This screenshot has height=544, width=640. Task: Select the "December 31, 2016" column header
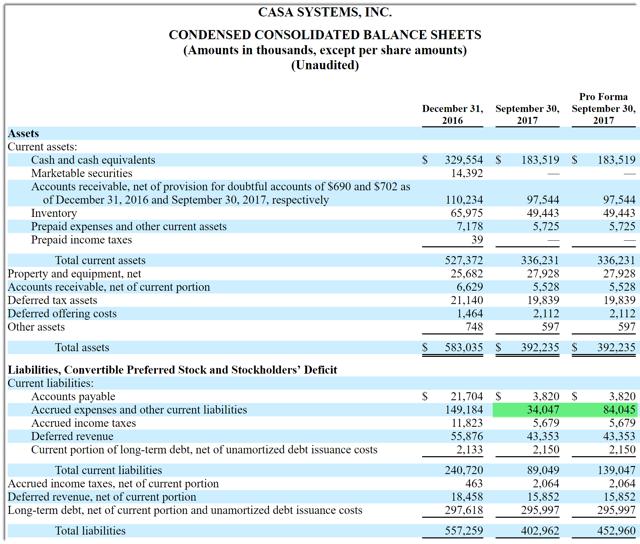(452, 114)
